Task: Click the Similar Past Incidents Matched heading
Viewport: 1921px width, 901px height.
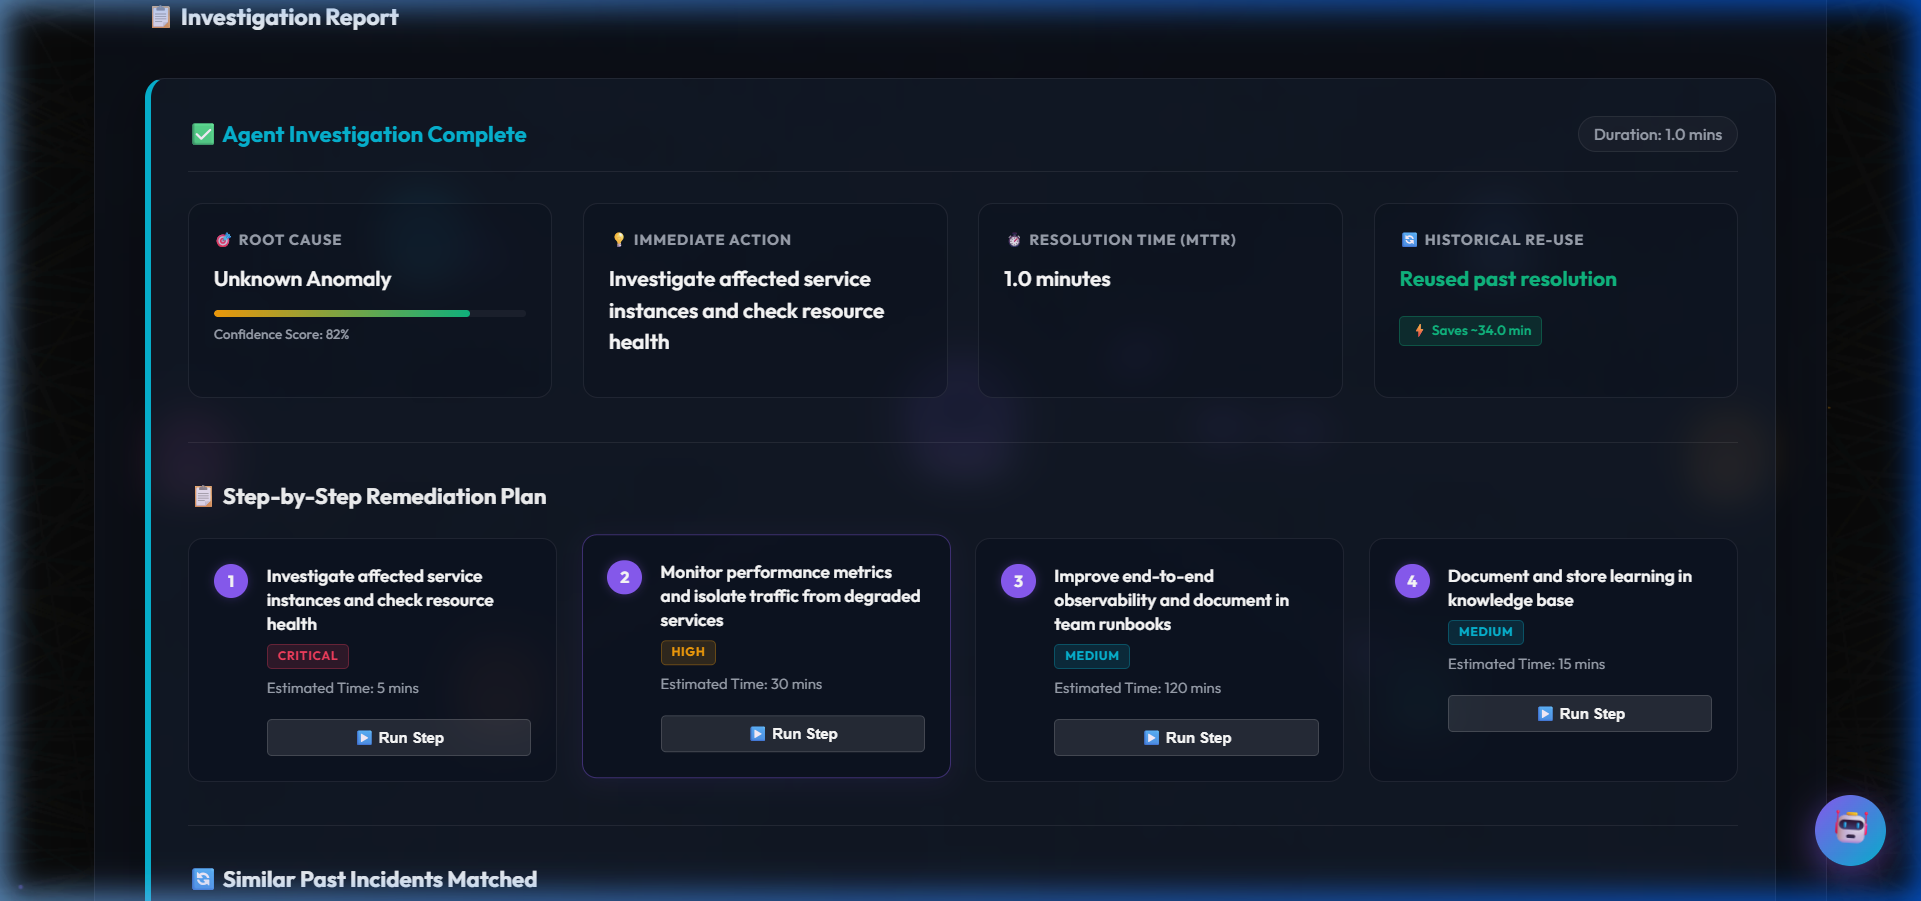Action: [x=380, y=879]
